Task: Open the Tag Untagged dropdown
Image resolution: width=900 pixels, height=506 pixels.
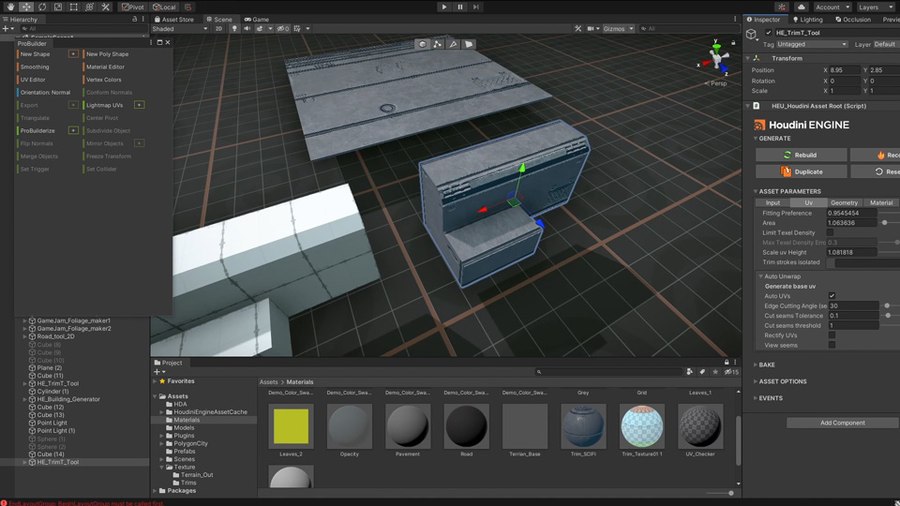Action: (812, 44)
